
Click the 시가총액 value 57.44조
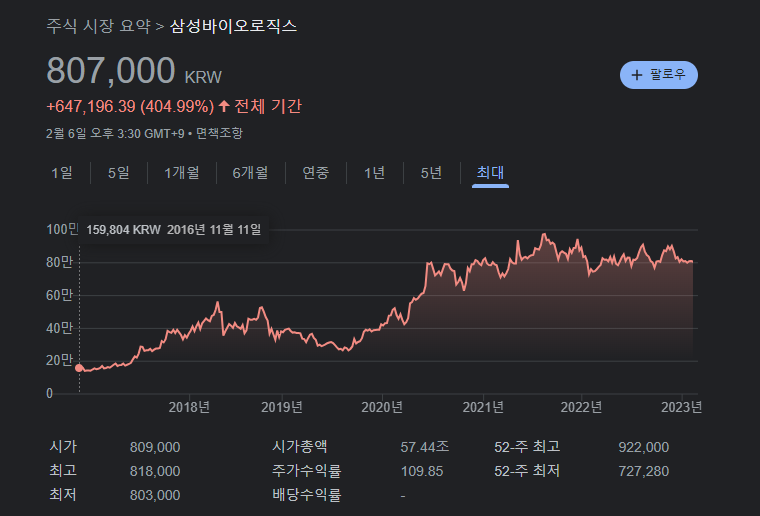[425, 447]
